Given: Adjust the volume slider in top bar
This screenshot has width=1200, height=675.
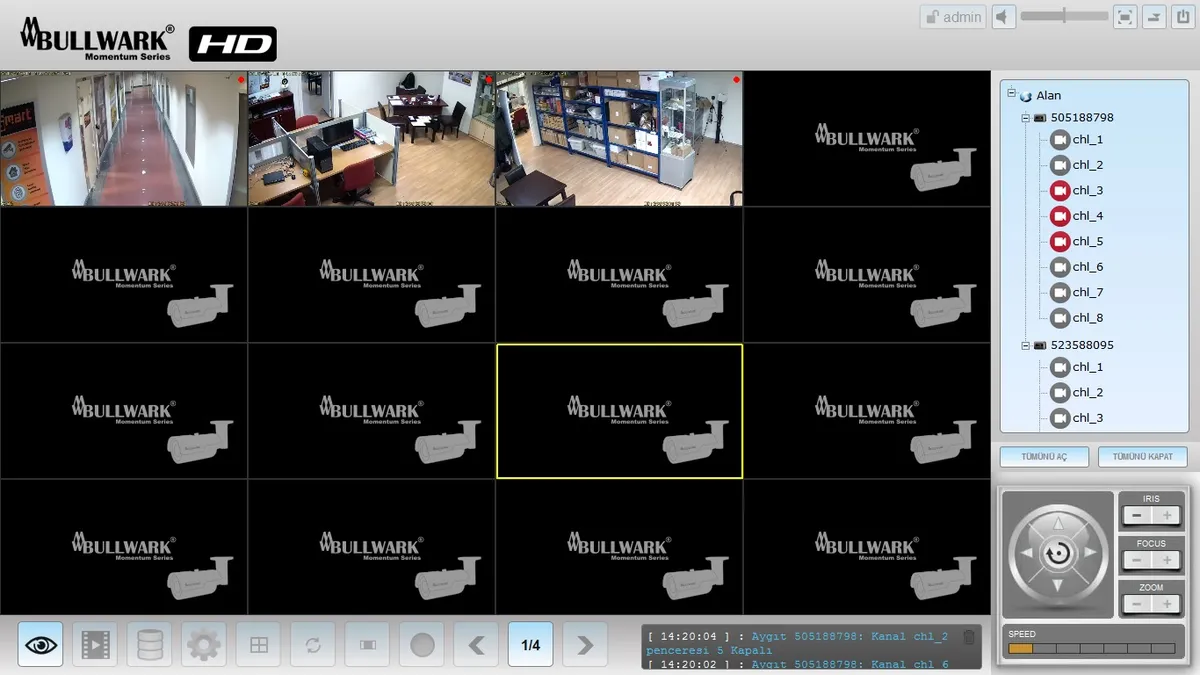Looking at the screenshot, I should pos(1064,16).
